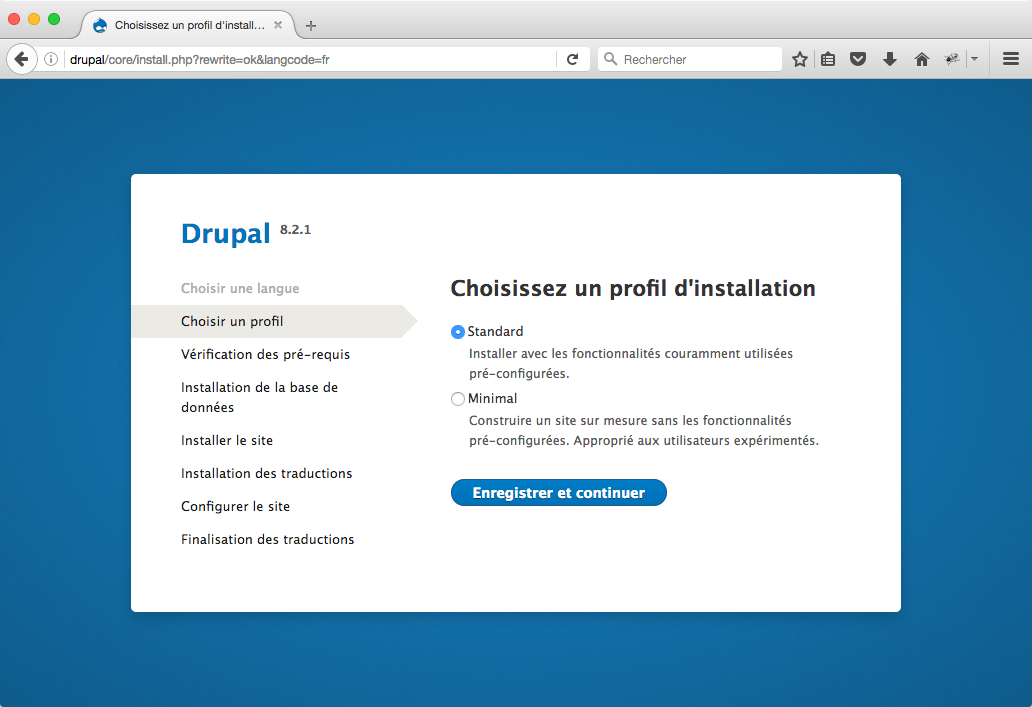
Task: Click 'Installation de la base de données' step
Action: click(x=259, y=397)
